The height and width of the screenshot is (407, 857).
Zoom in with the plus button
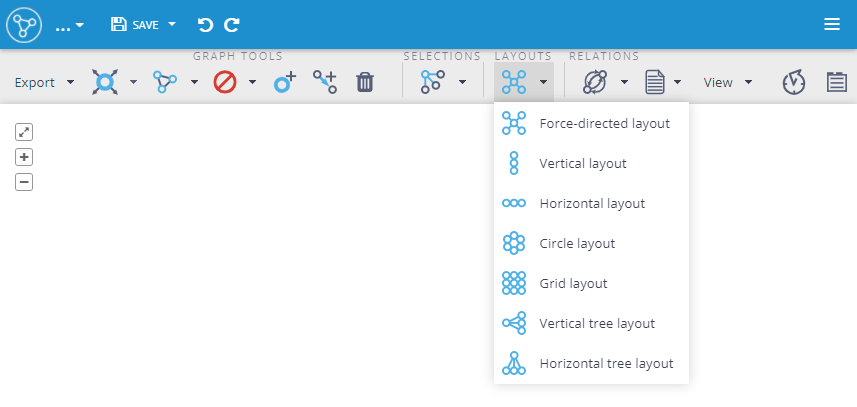[x=24, y=157]
